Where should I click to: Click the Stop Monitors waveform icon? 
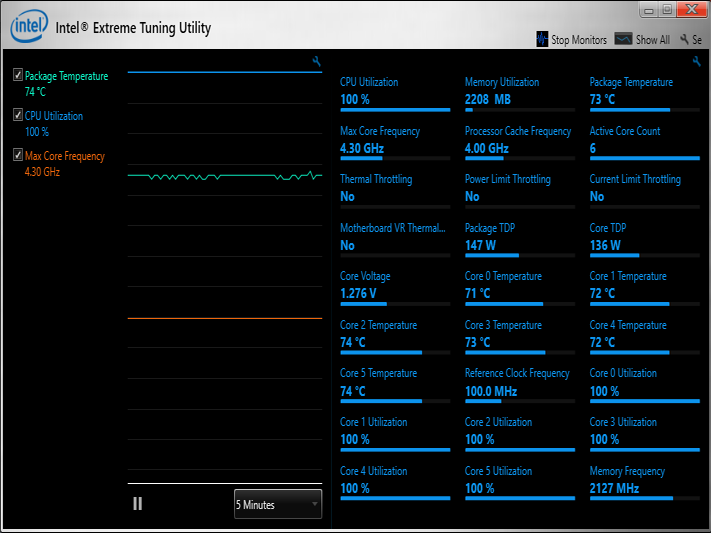click(542, 39)
